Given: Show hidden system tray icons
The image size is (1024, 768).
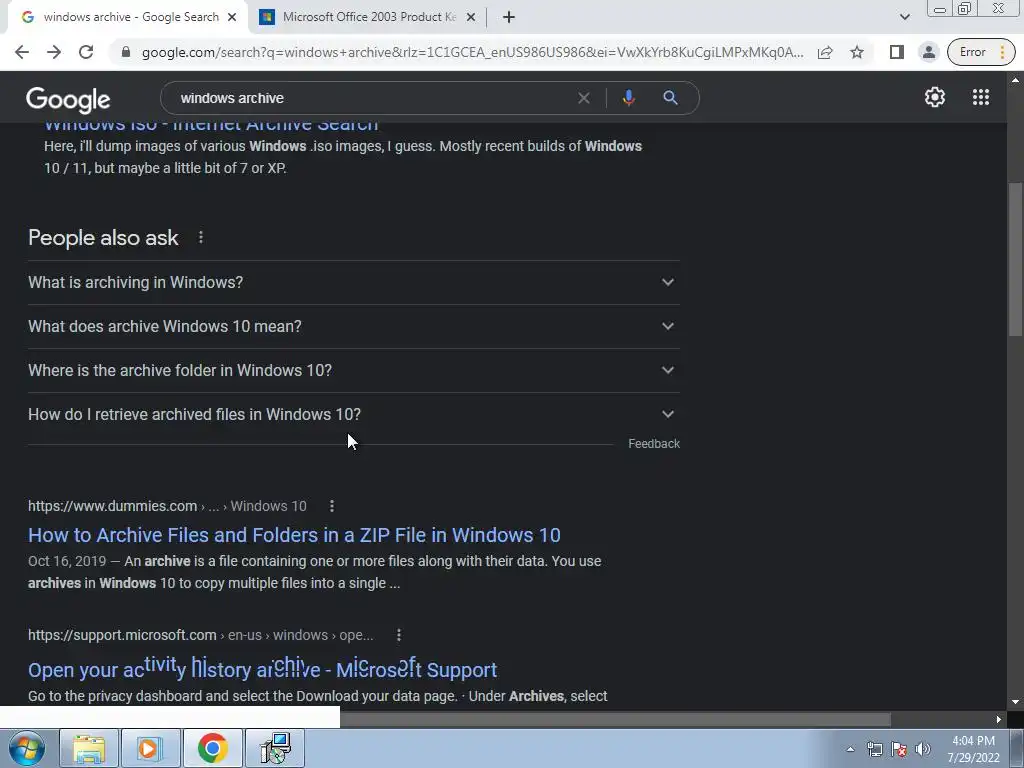Looking at the screenshot, I should pos(850,749).
